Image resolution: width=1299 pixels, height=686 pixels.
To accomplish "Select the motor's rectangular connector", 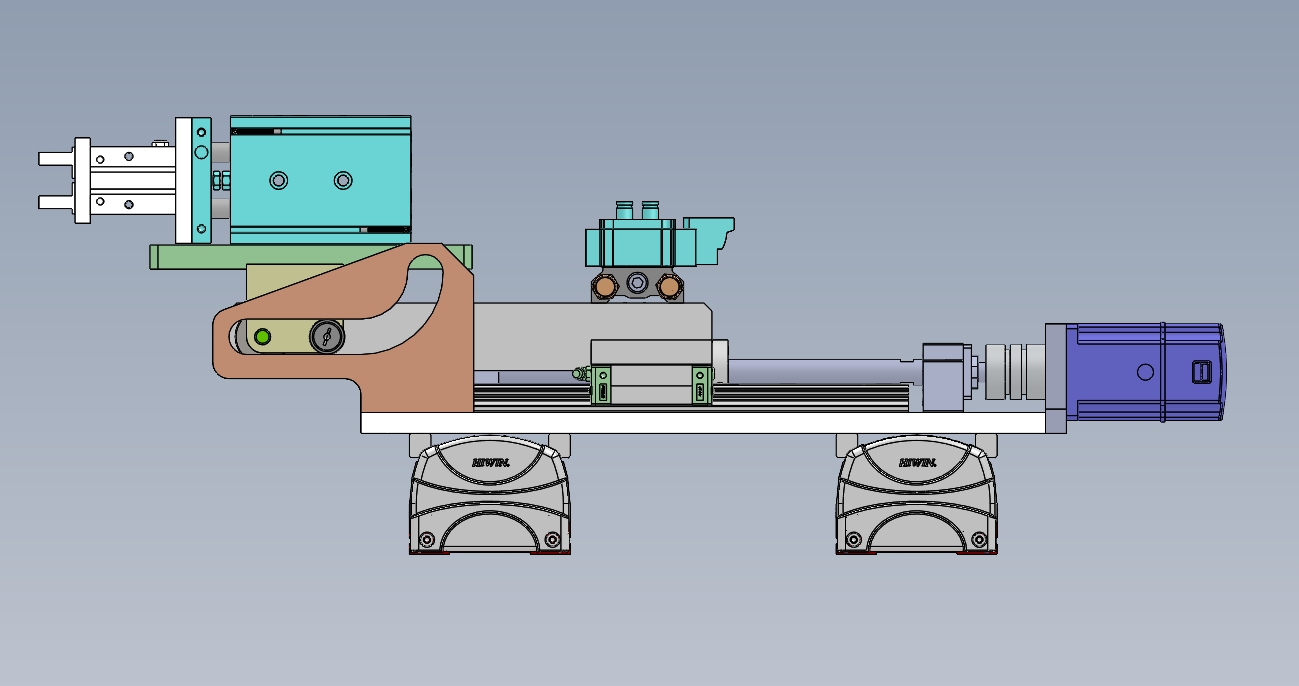I will [x=1202, y=372].
